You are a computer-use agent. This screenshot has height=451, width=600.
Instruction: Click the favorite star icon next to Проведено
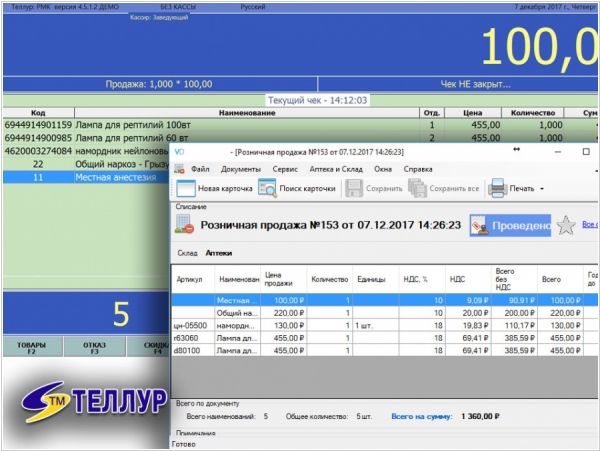pos(566,225)
